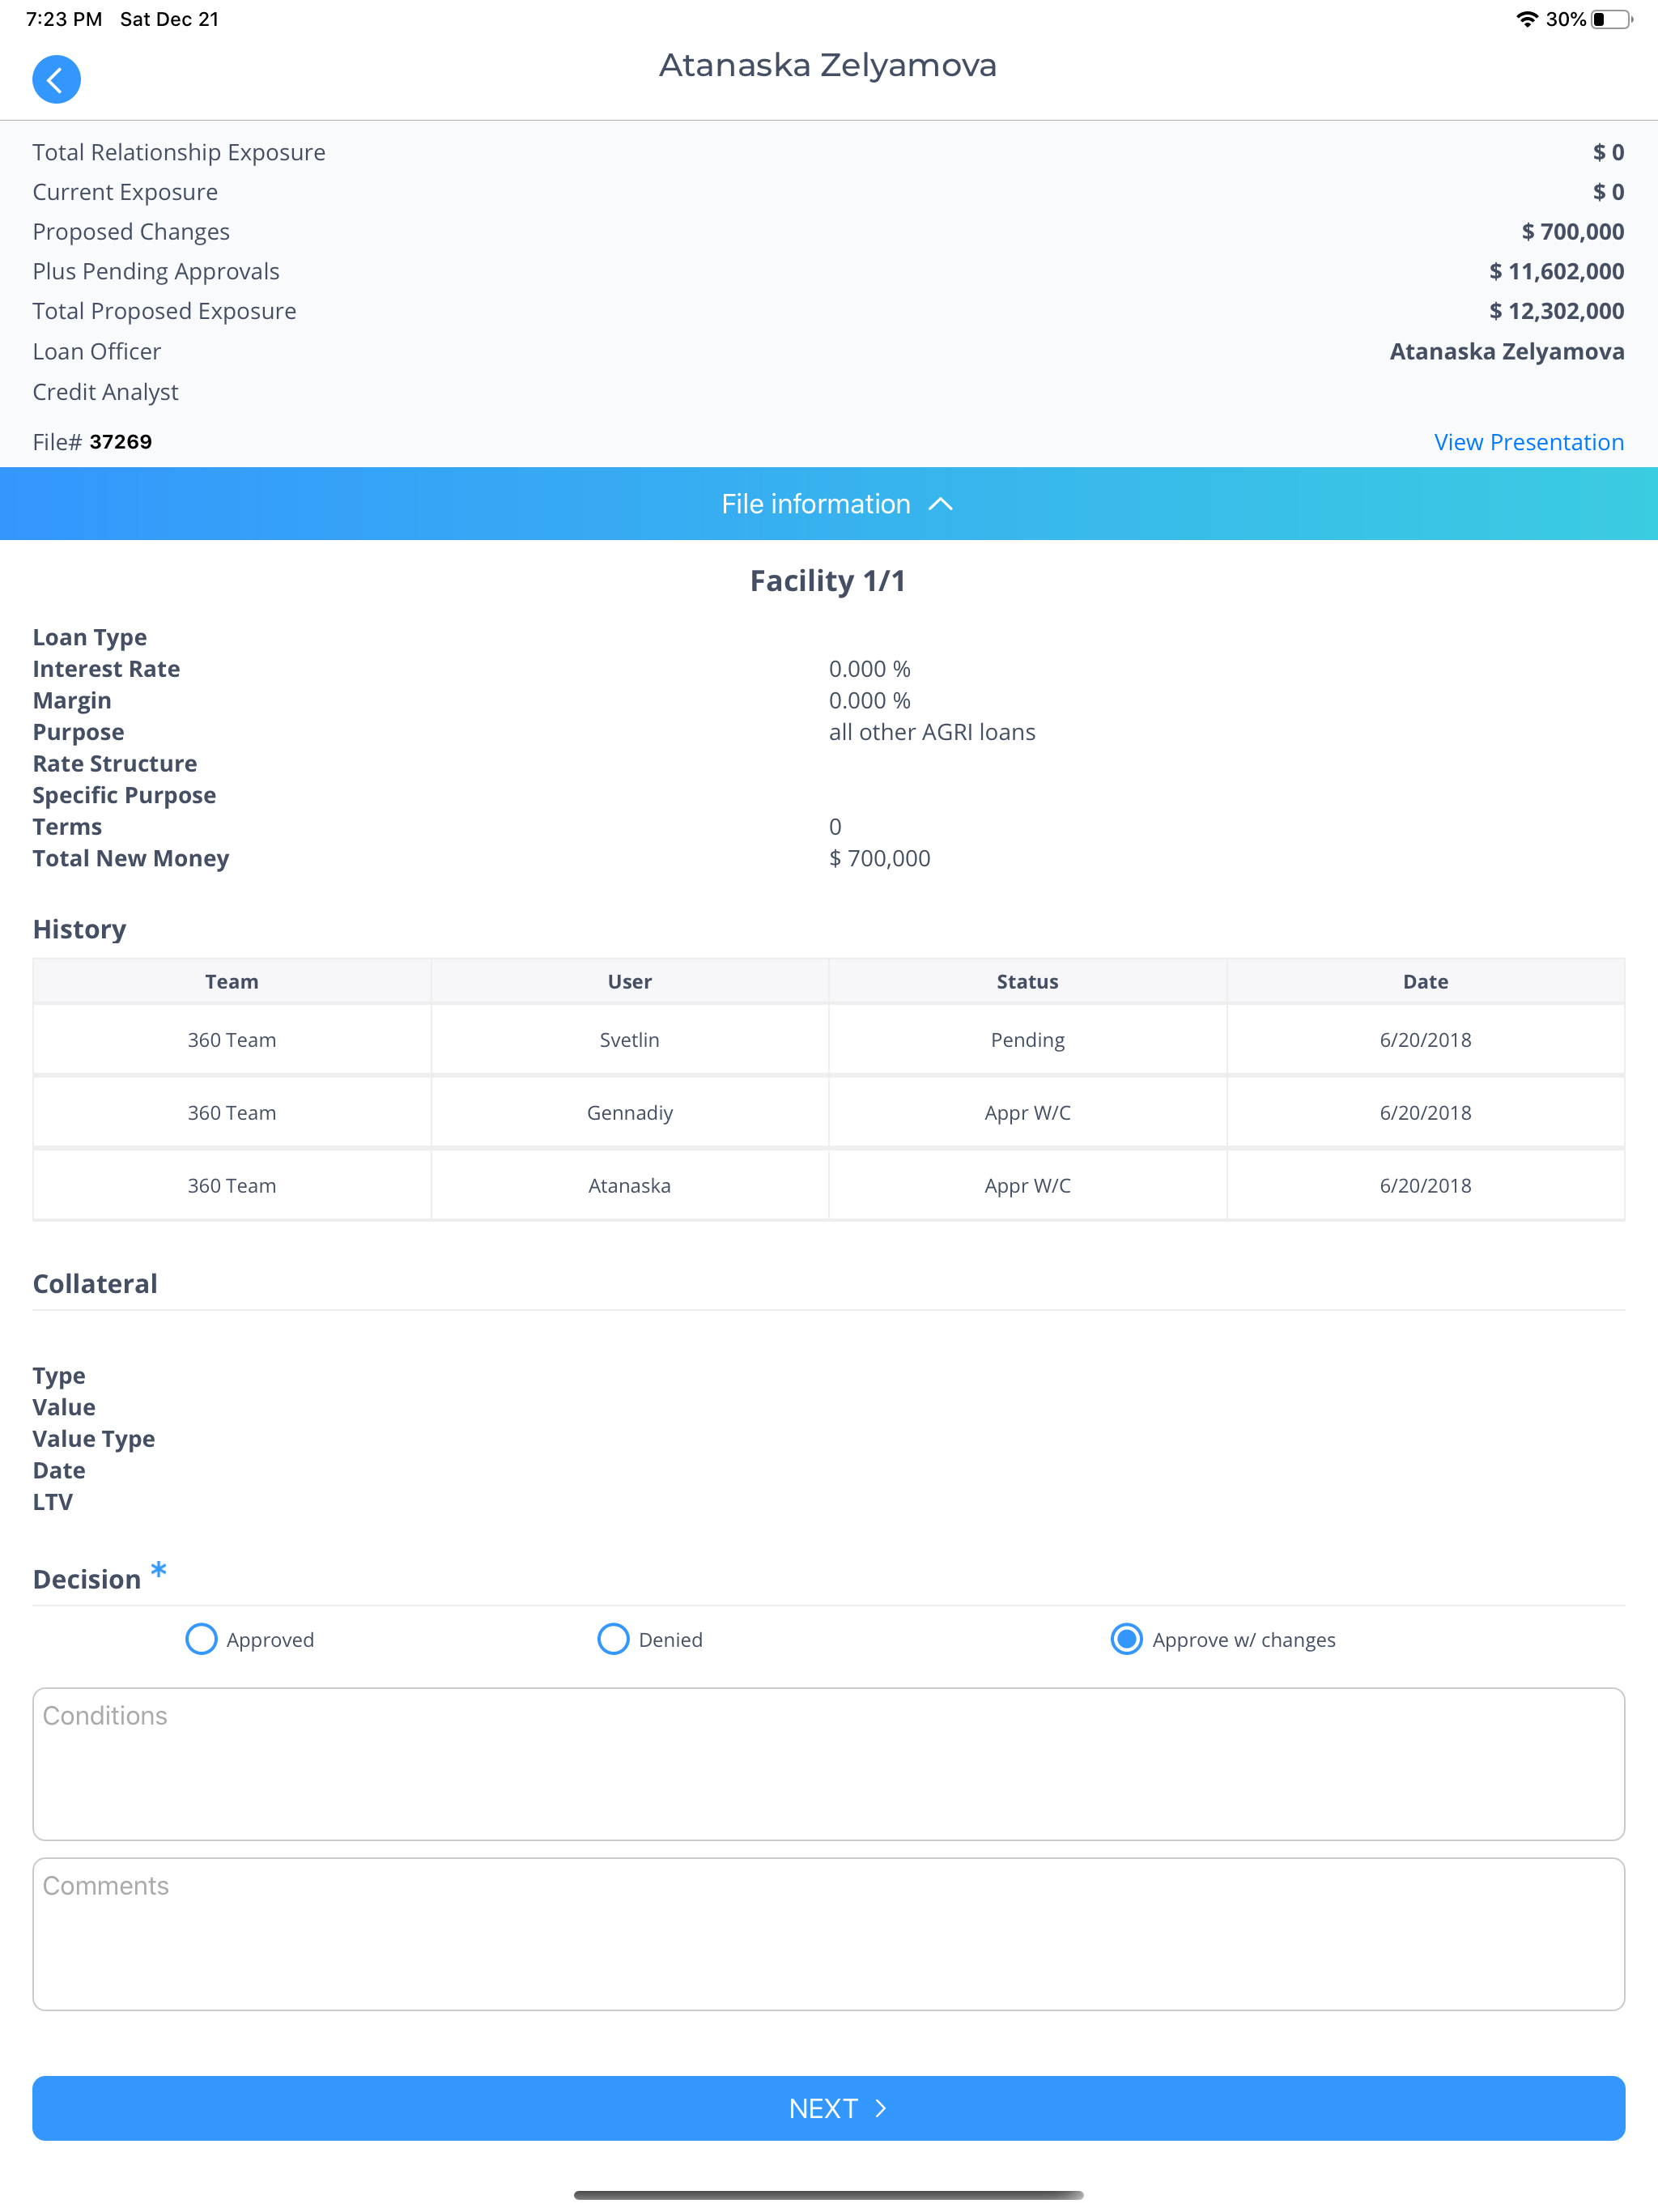Tap the Decision section heading
Image resolution: width=1658 pixels, height=2212 pixels.
coord(87,1579)
